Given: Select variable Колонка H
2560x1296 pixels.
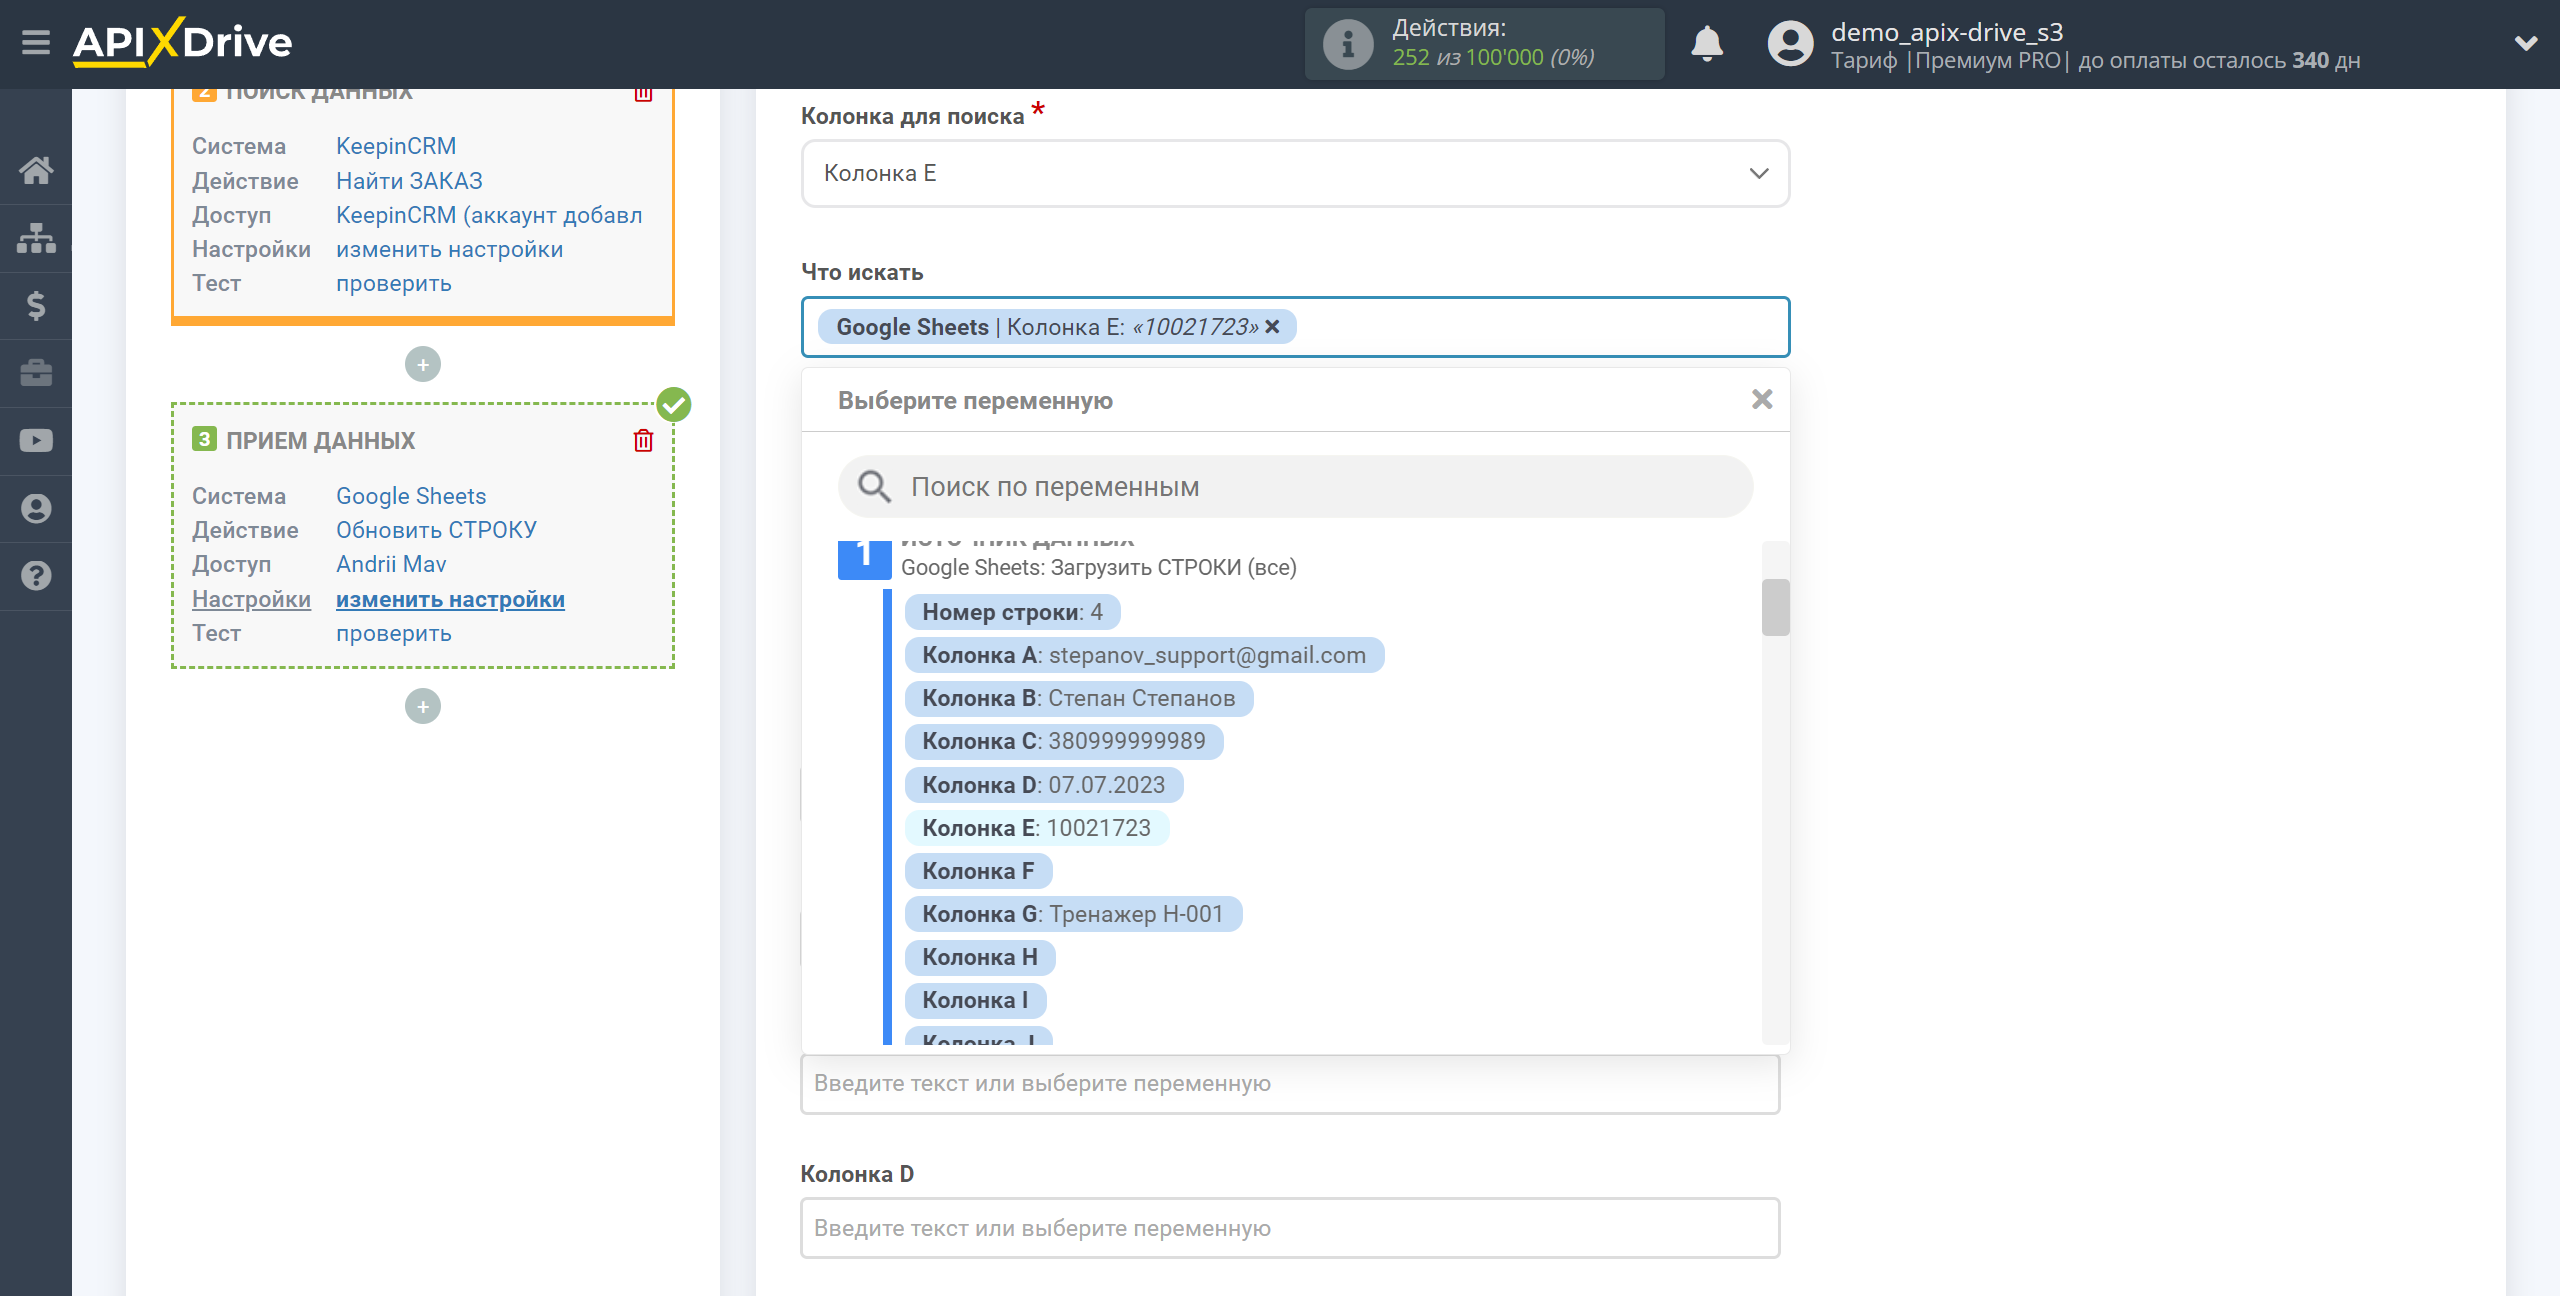Looking at the screenshot, I should (x=979, y=957).
